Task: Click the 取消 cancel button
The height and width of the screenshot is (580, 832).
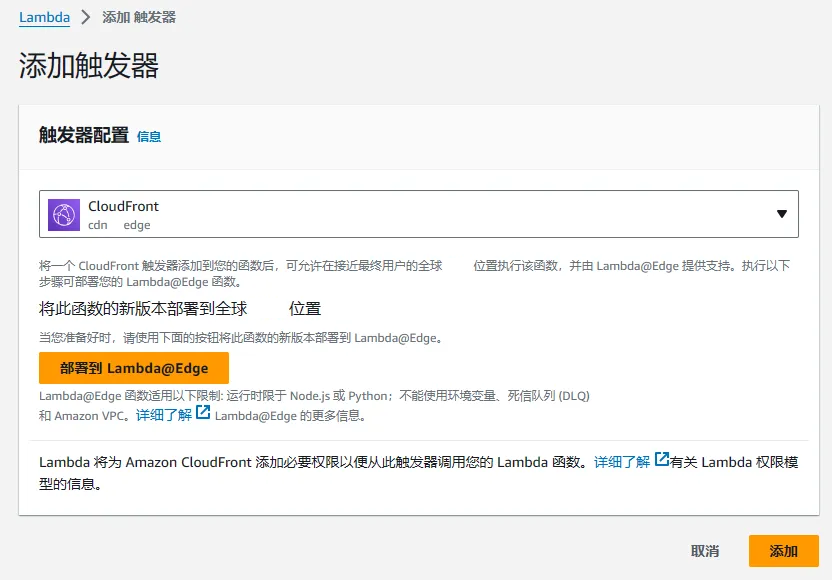Action: [x=705, y=551]
